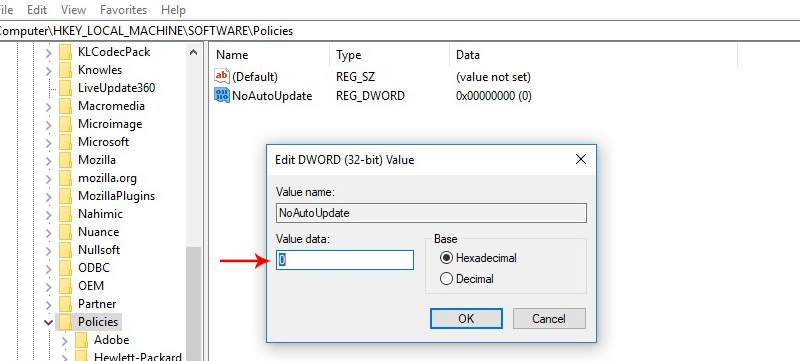800x361 pixels.
Task: Open the Favorites menu
Action: pos(123,10)
